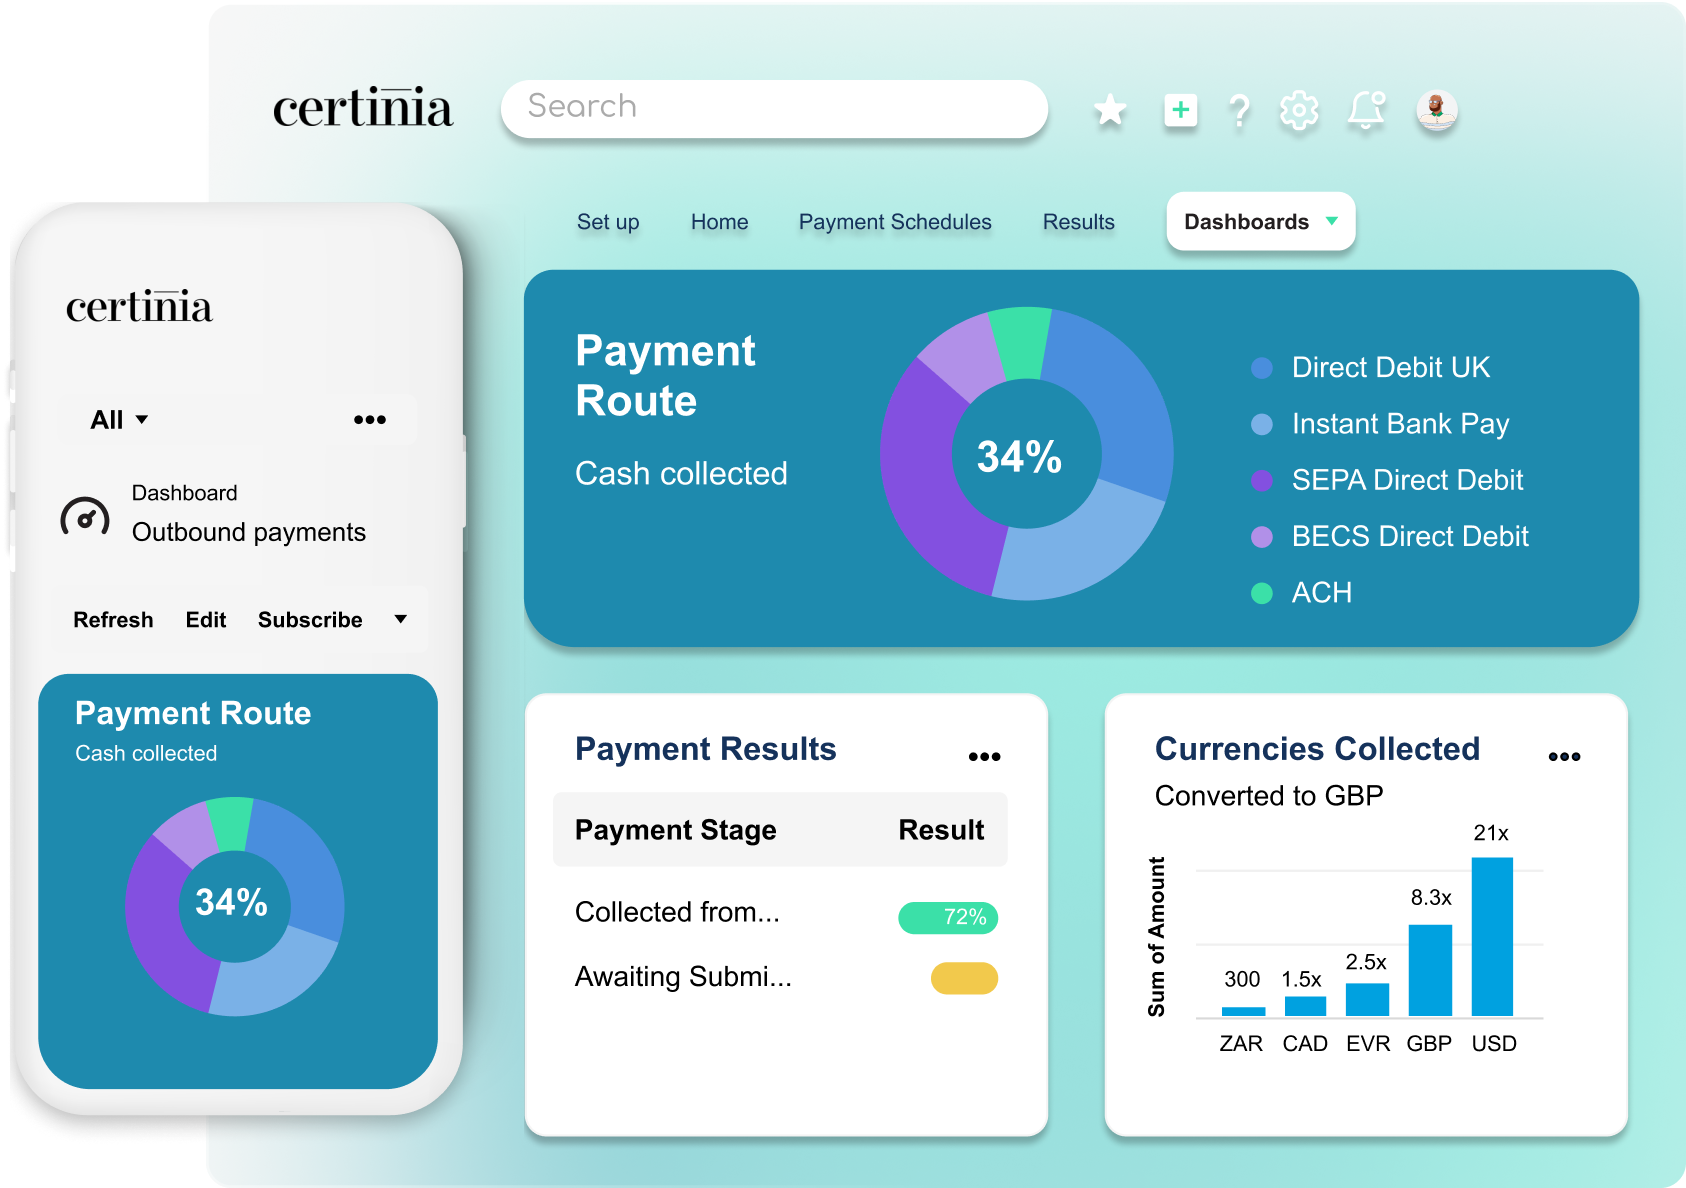Click the yellow Awaiting Submi... result pill
This screenshot has width=1686, height=1188.
click(964, 978)
